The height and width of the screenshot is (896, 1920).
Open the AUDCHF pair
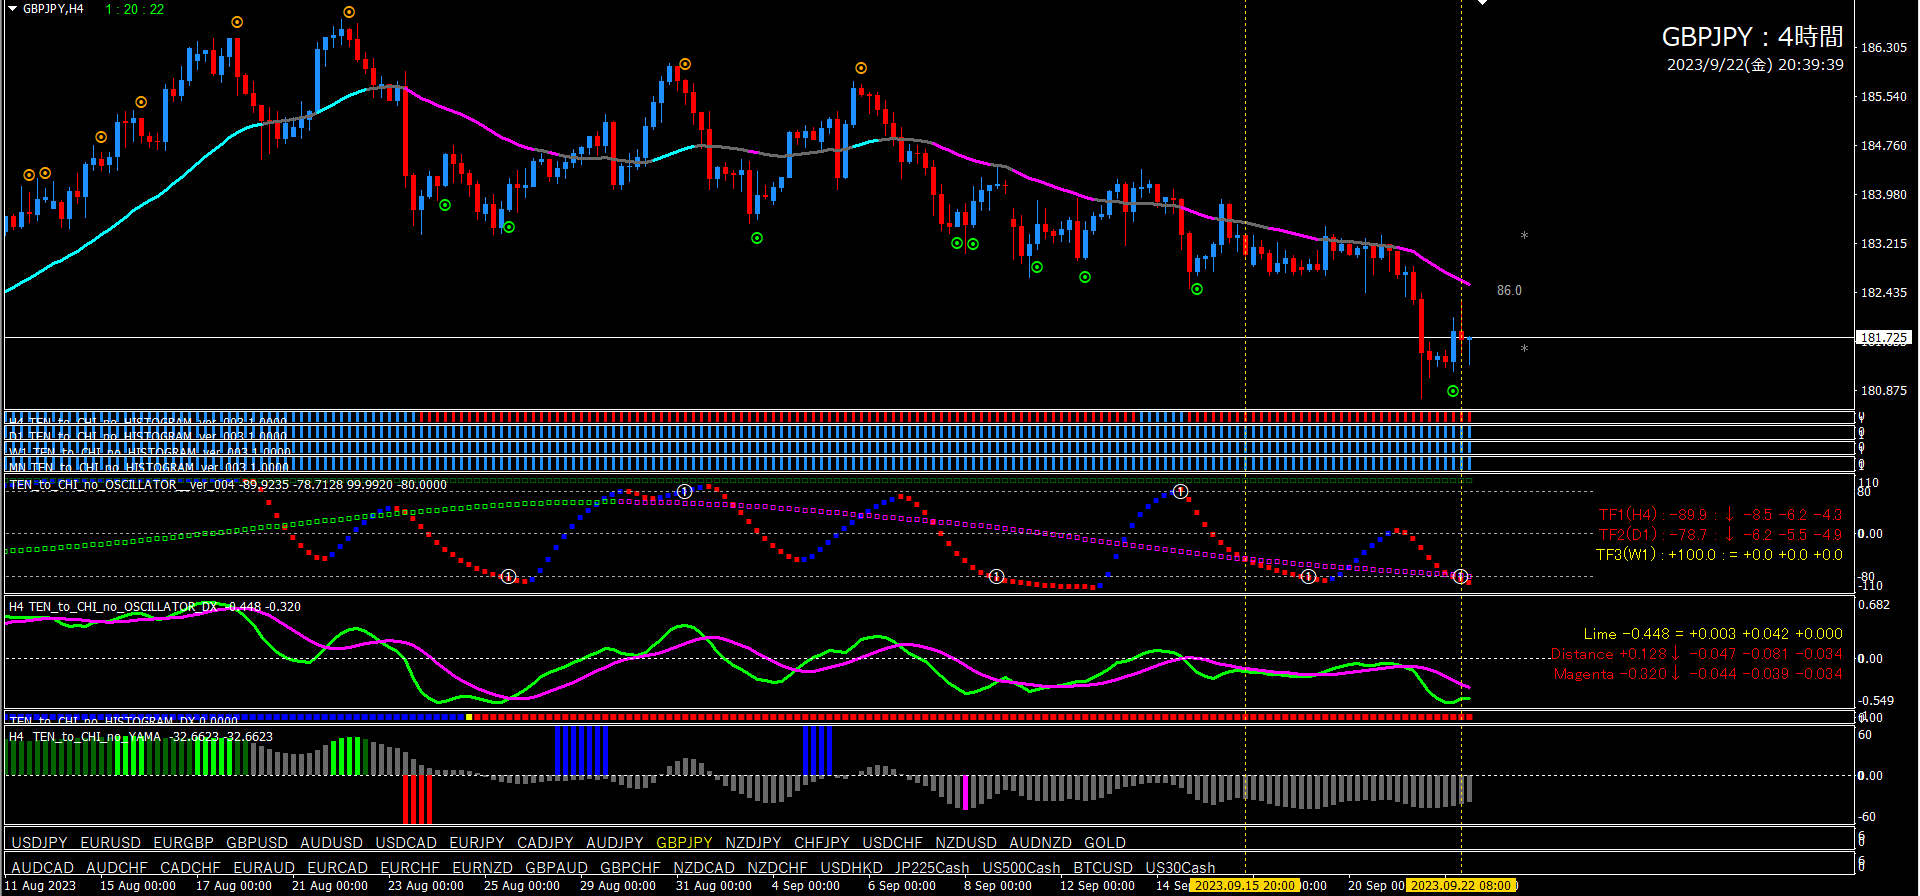(x=117, y=868)
